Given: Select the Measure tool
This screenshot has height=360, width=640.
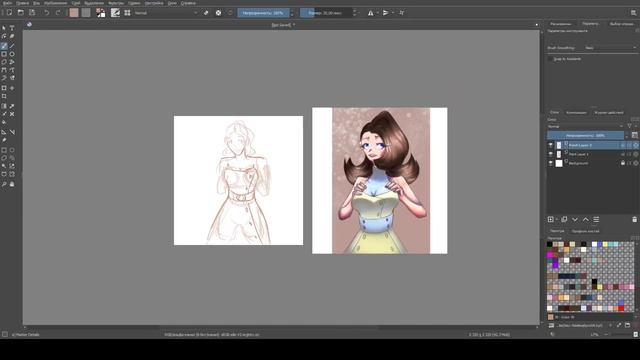Looking at the screenshot, I should tap(12, 132).
